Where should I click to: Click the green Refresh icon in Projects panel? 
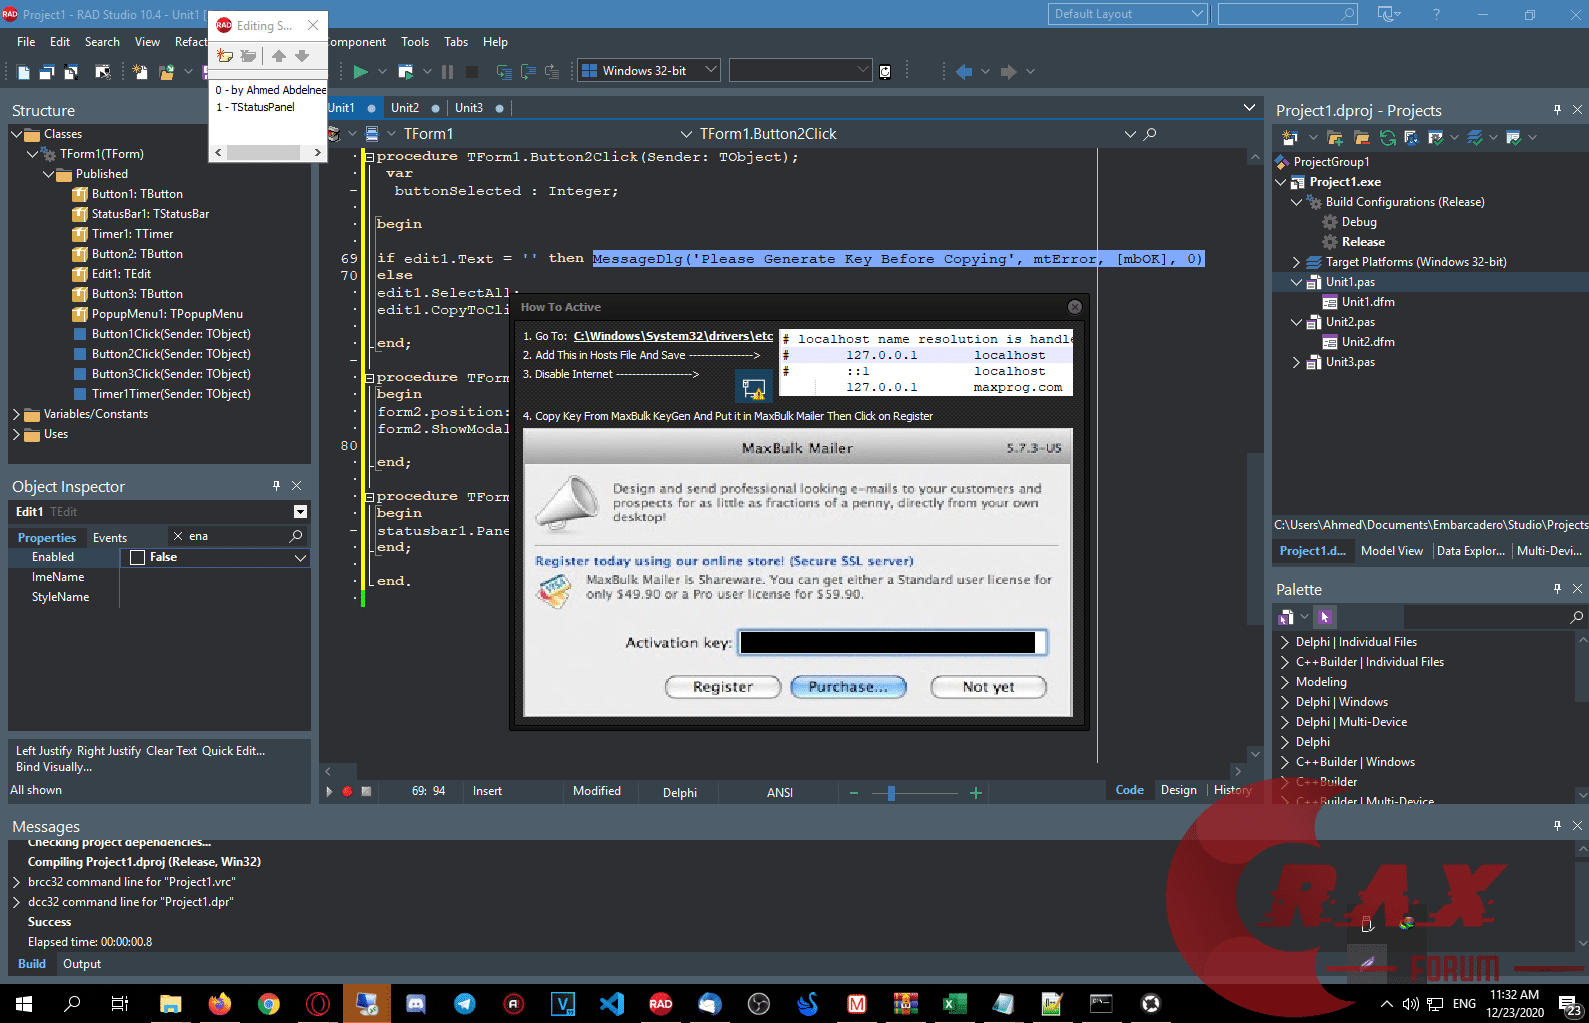coord(1387,137)
